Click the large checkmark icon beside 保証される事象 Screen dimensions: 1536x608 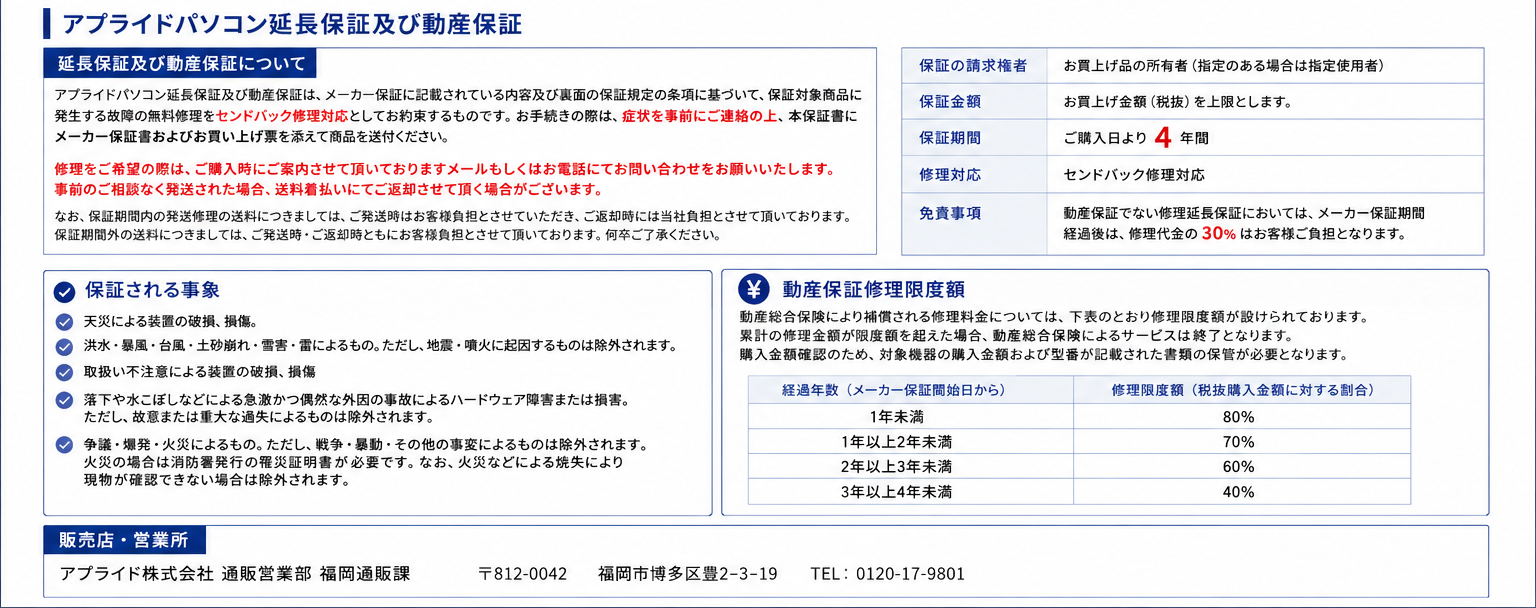coord(64,292)
